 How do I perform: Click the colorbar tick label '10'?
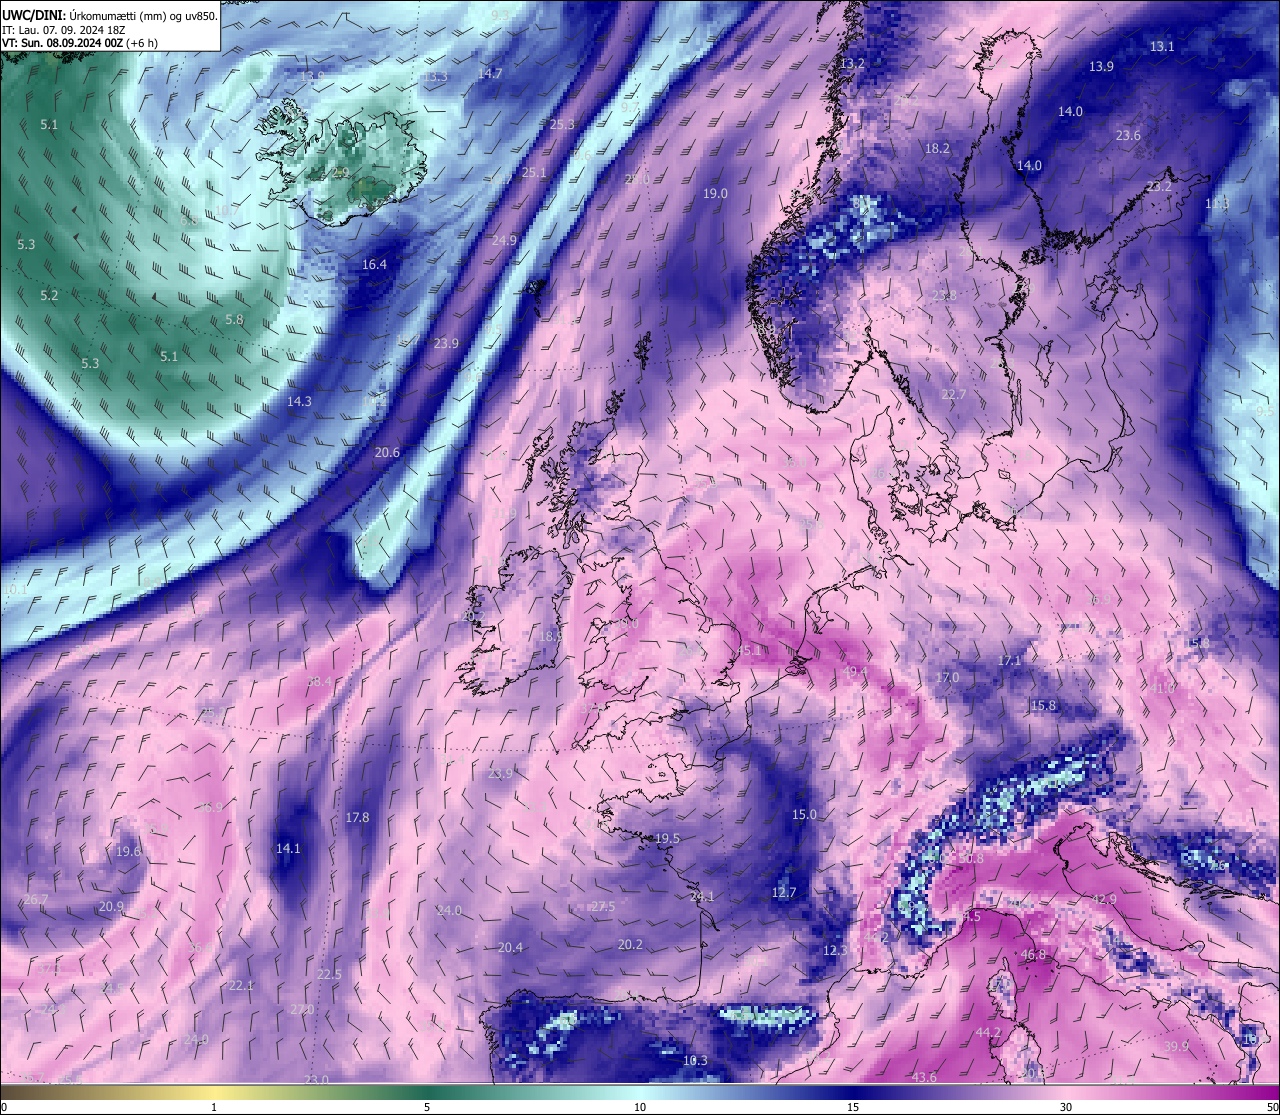coord(640,1107)
